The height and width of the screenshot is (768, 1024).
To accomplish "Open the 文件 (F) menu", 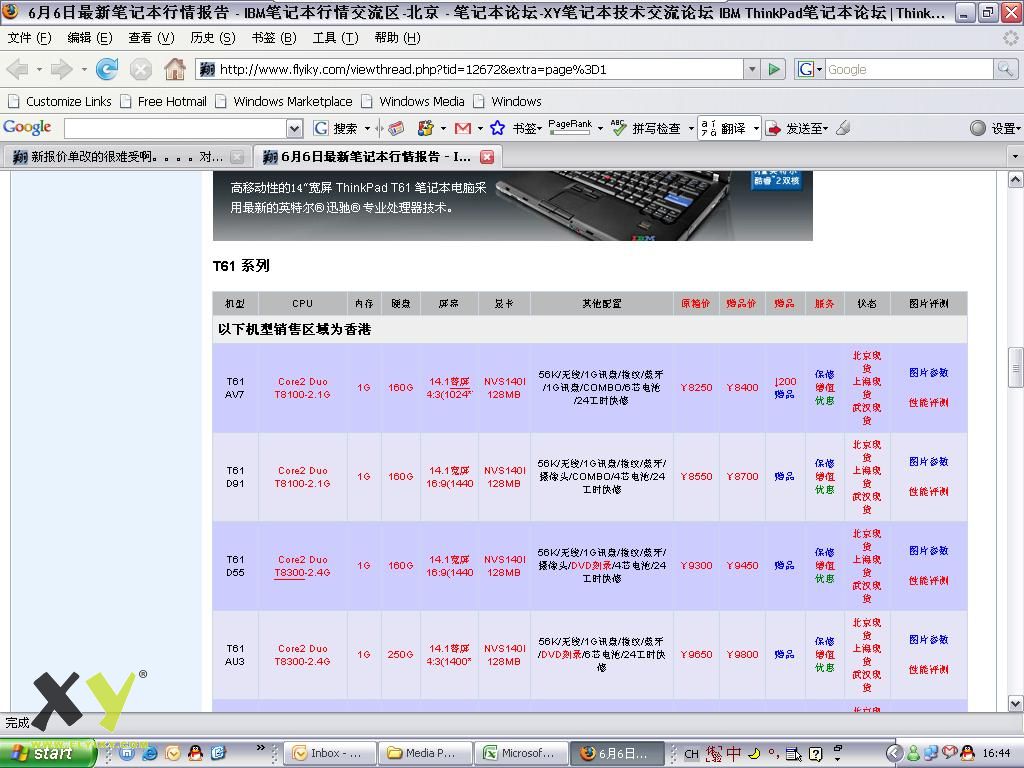I will click(29, 38).
